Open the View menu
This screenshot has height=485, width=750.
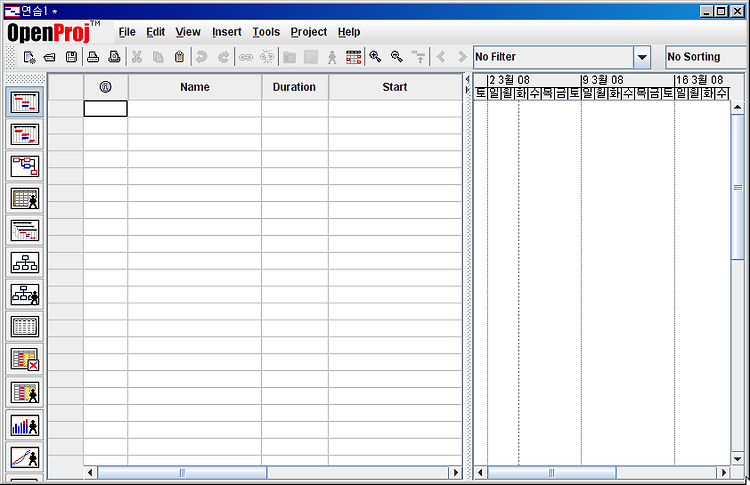tap(188, 32)
